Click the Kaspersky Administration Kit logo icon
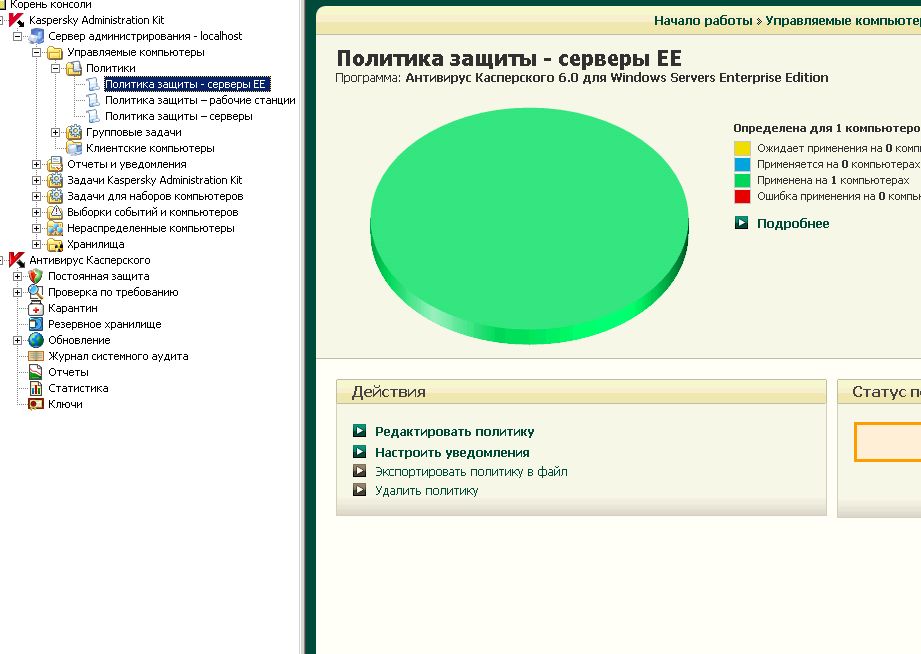 [17, 20]
